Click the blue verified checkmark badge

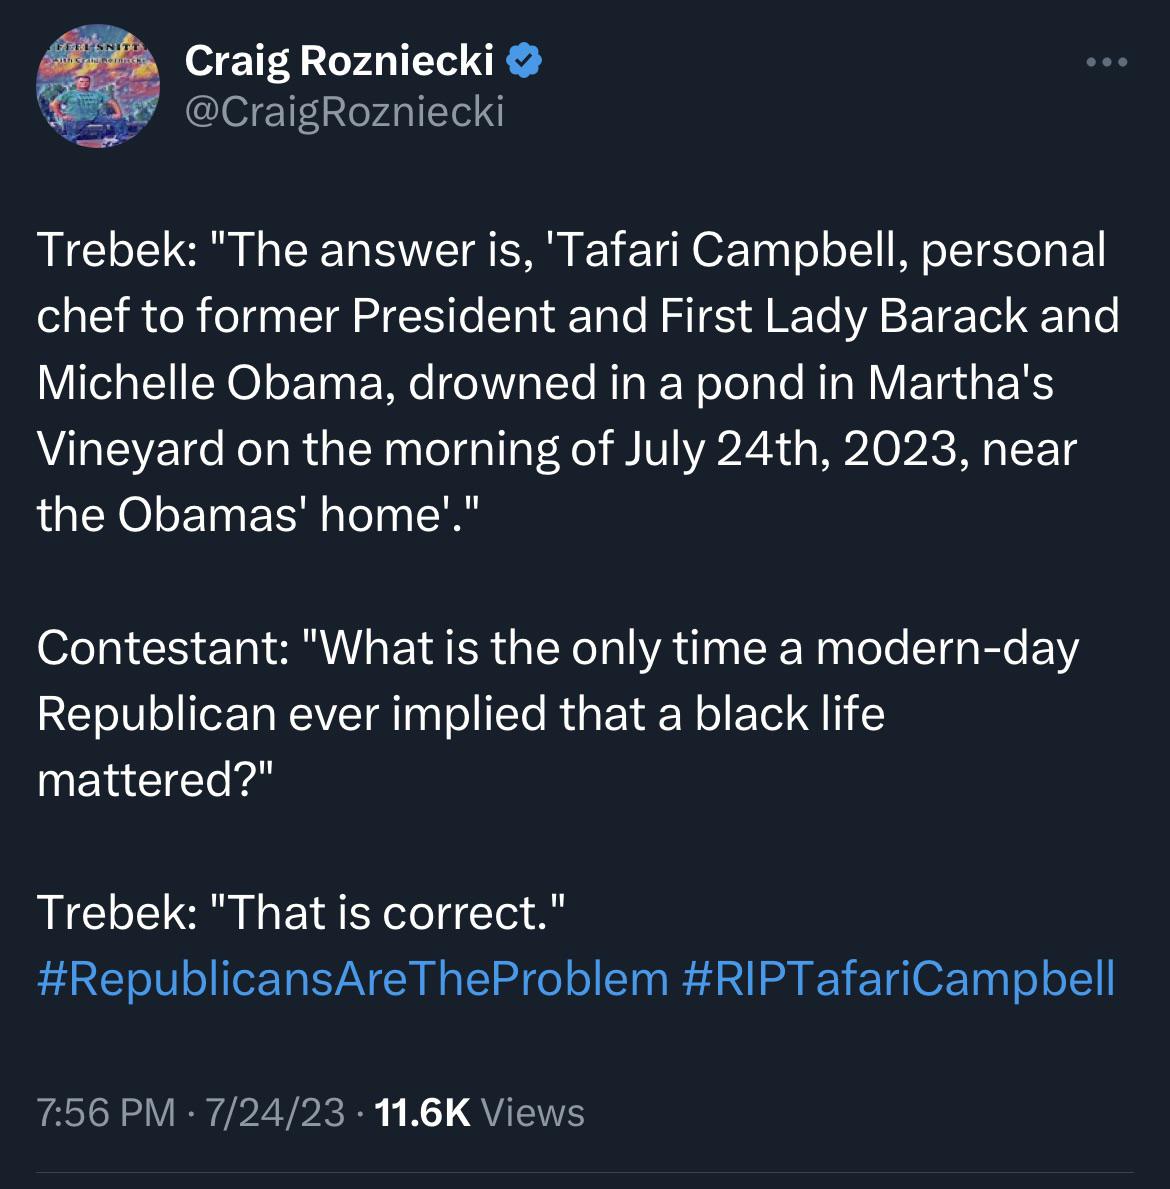coord(523,60)
